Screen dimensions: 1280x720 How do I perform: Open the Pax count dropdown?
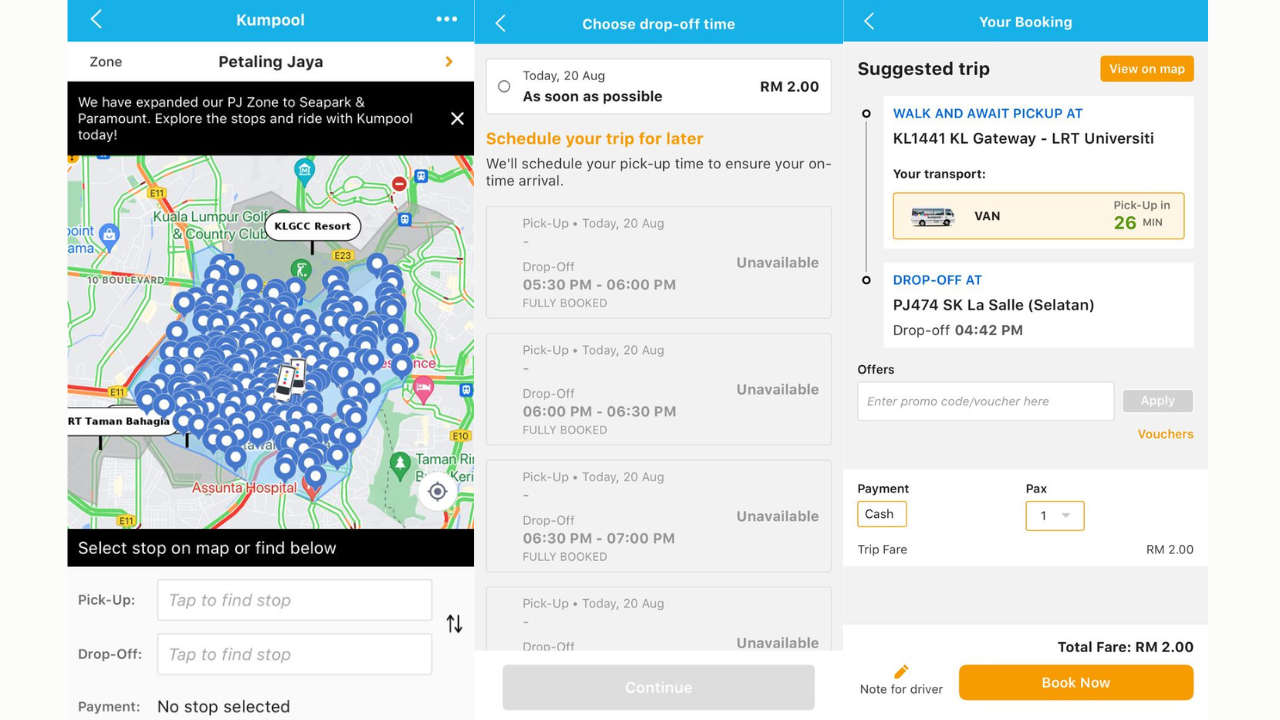click(1054, 516)
